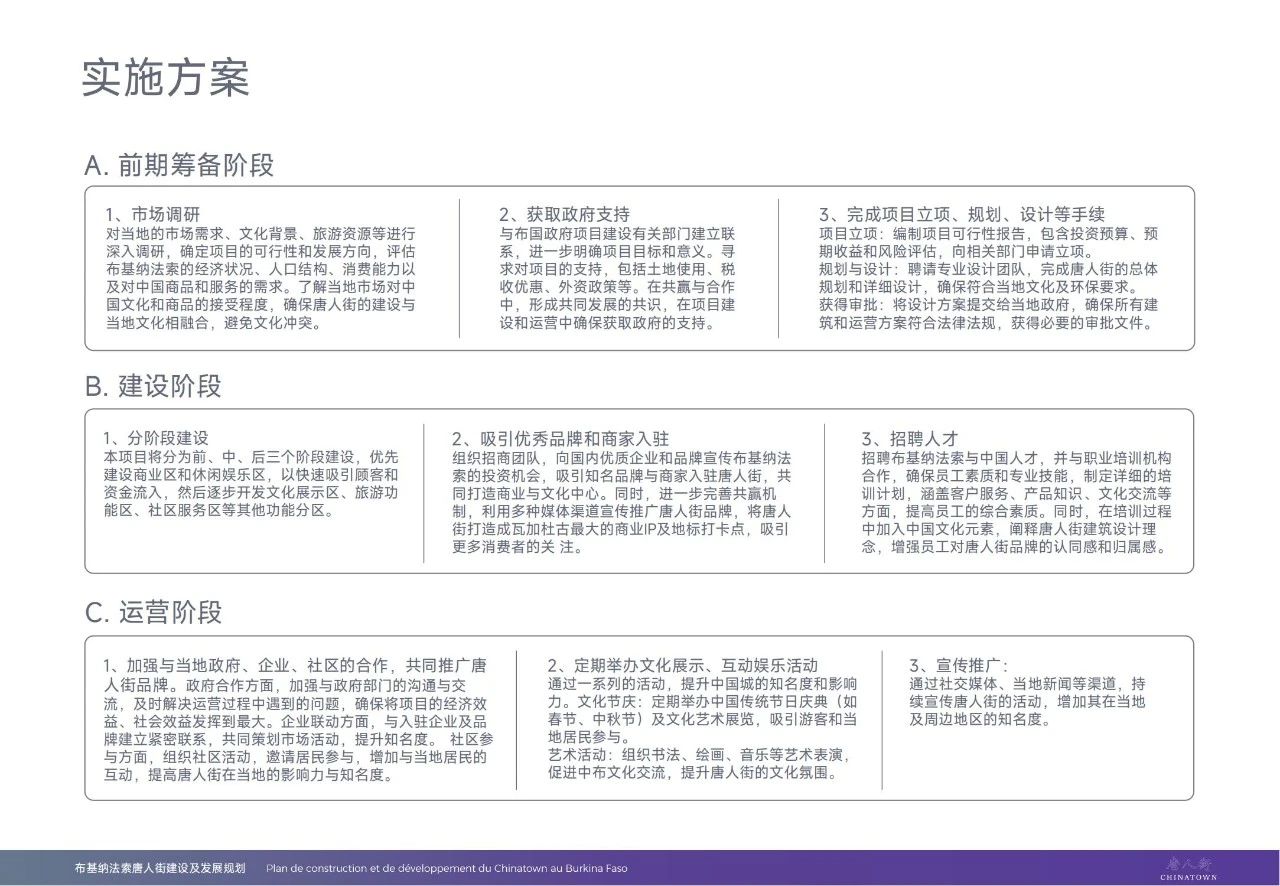Click the line starting 获得审批：将设计方案提交给当地政府
Image resolution: width=1280 pixels, height=886 pixels.
click(x=988, y=305)
